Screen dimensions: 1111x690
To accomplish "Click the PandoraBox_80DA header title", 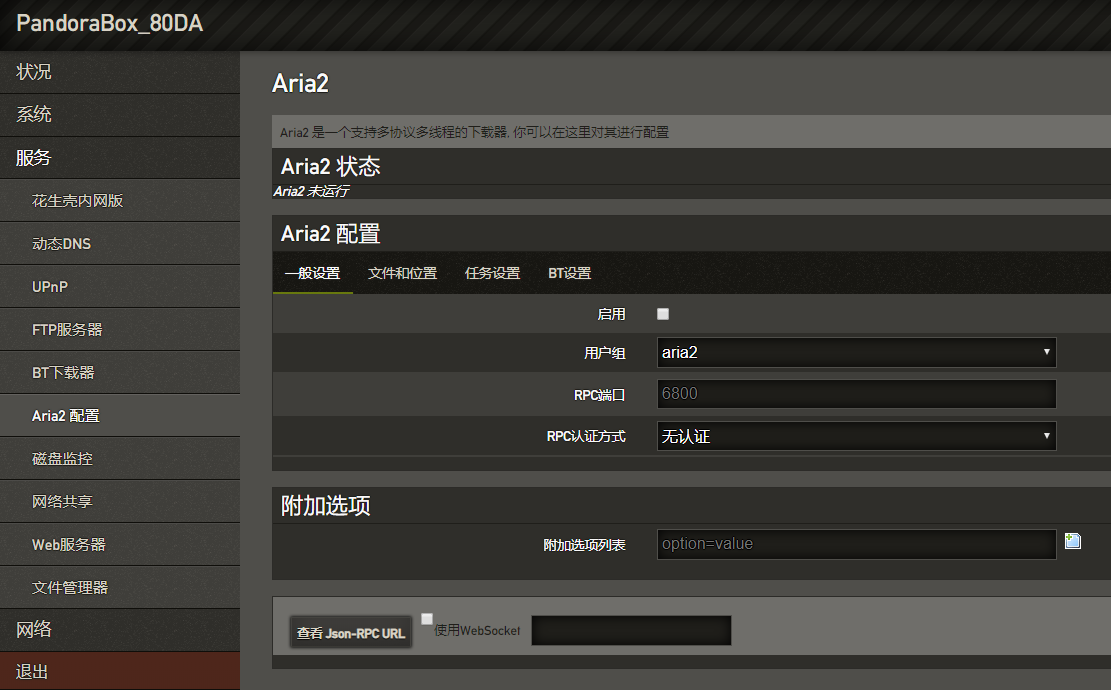I will 110,23.
